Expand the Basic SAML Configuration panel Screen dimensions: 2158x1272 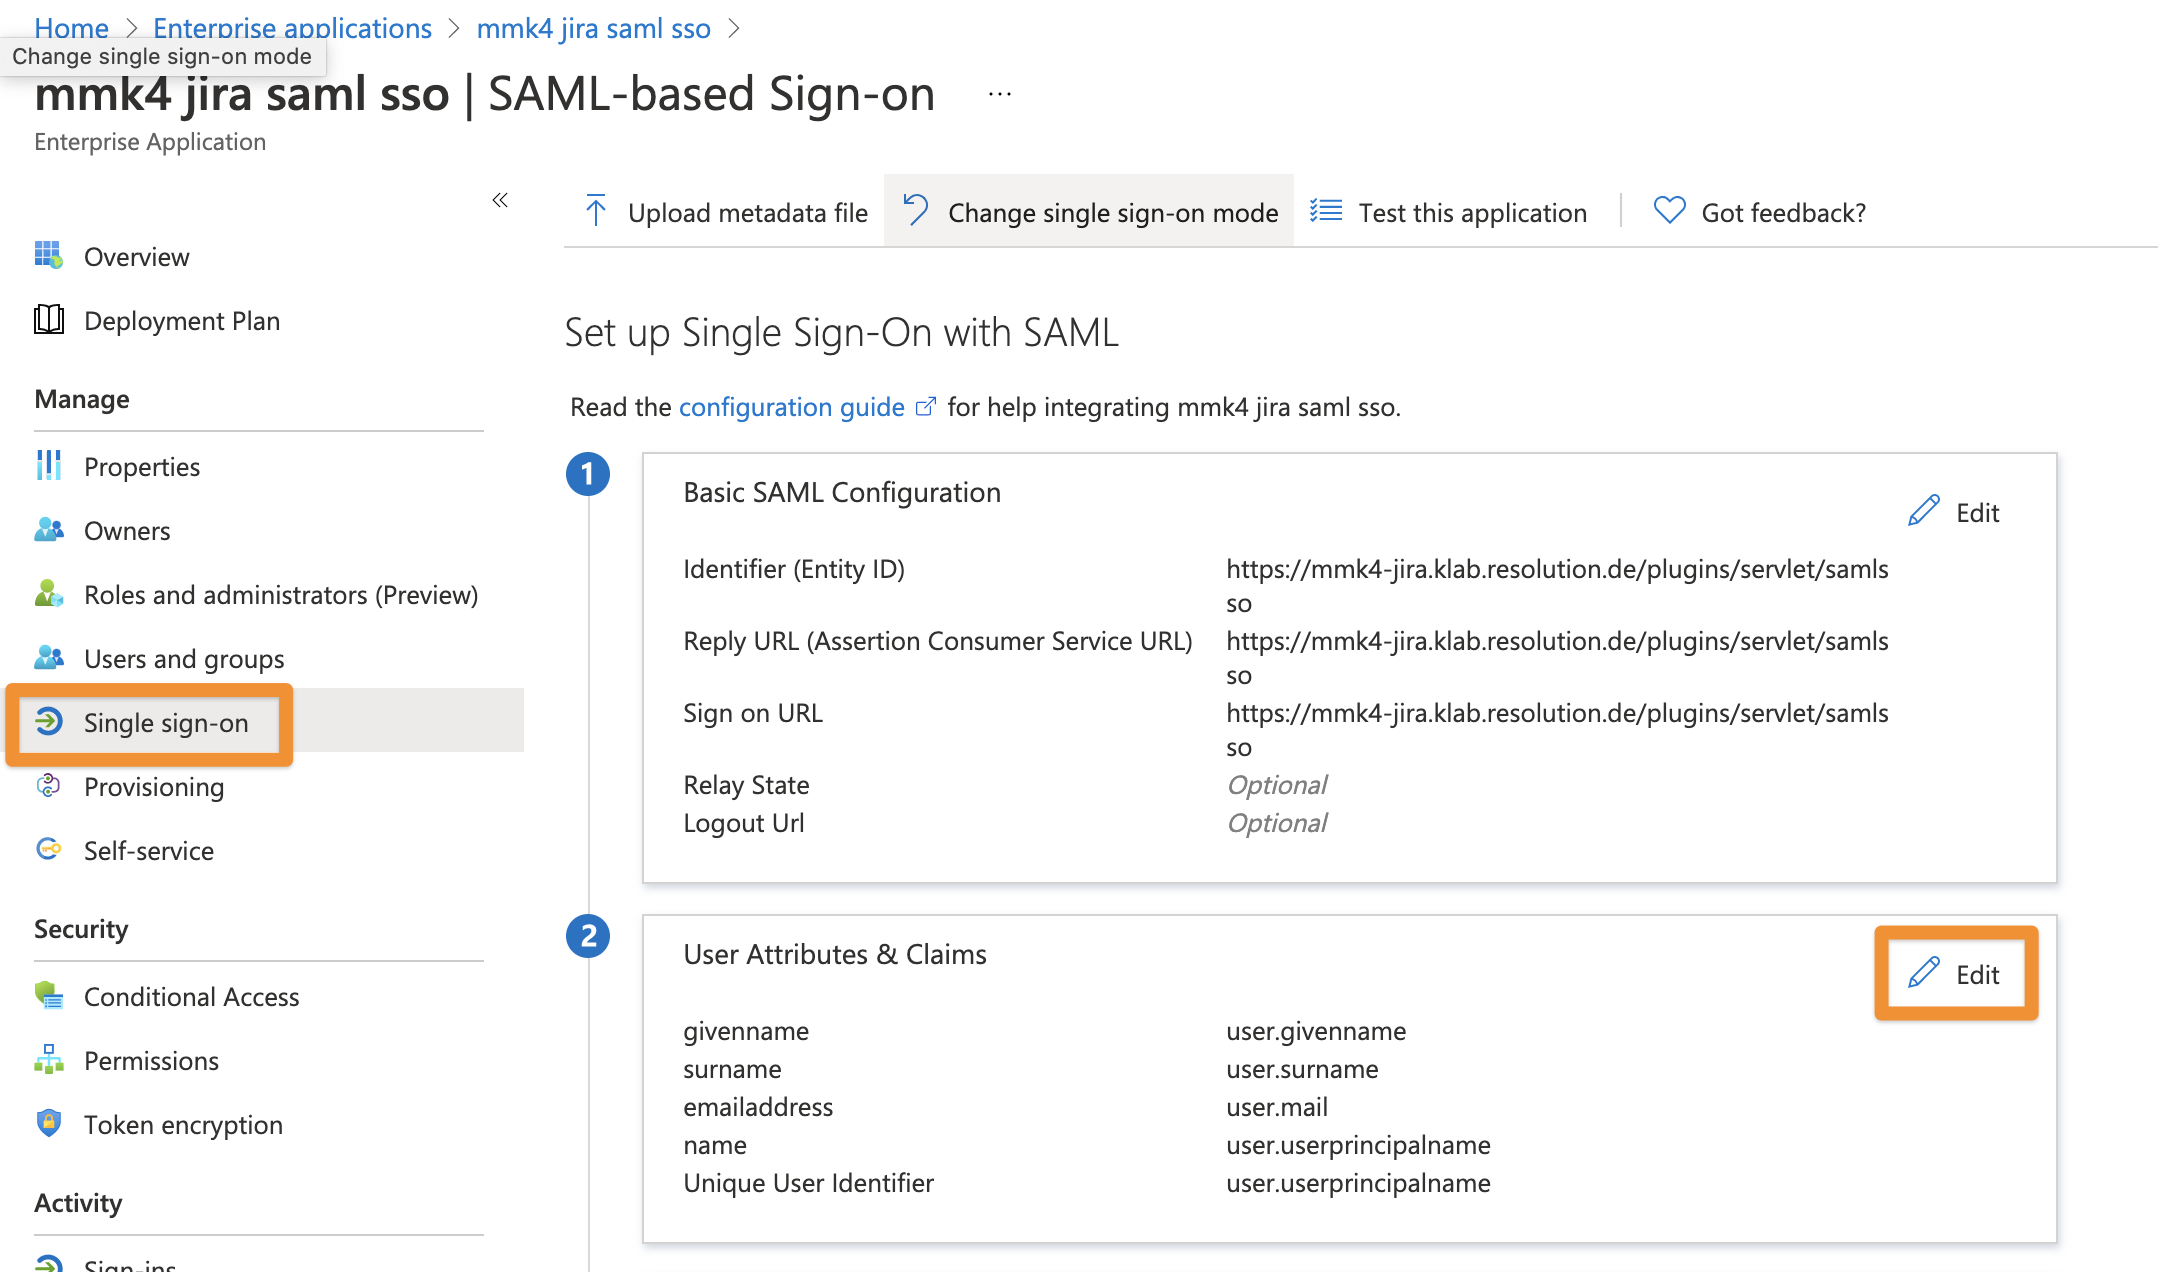(1955, 509)
